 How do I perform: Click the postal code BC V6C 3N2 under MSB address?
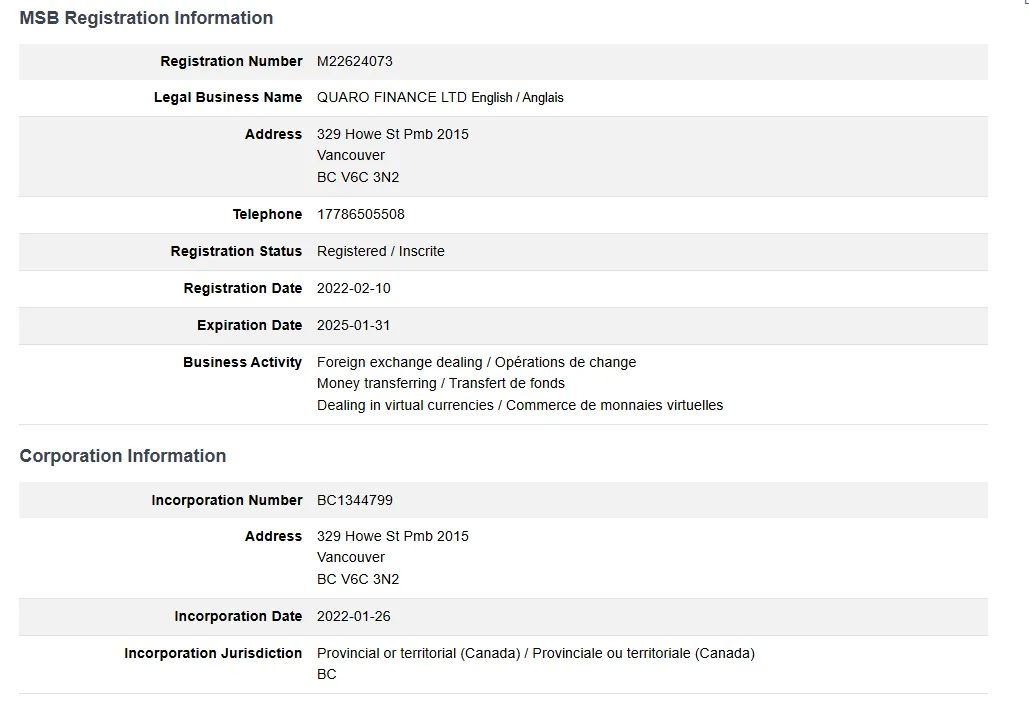pyautogui.click(x=358, y=177)
